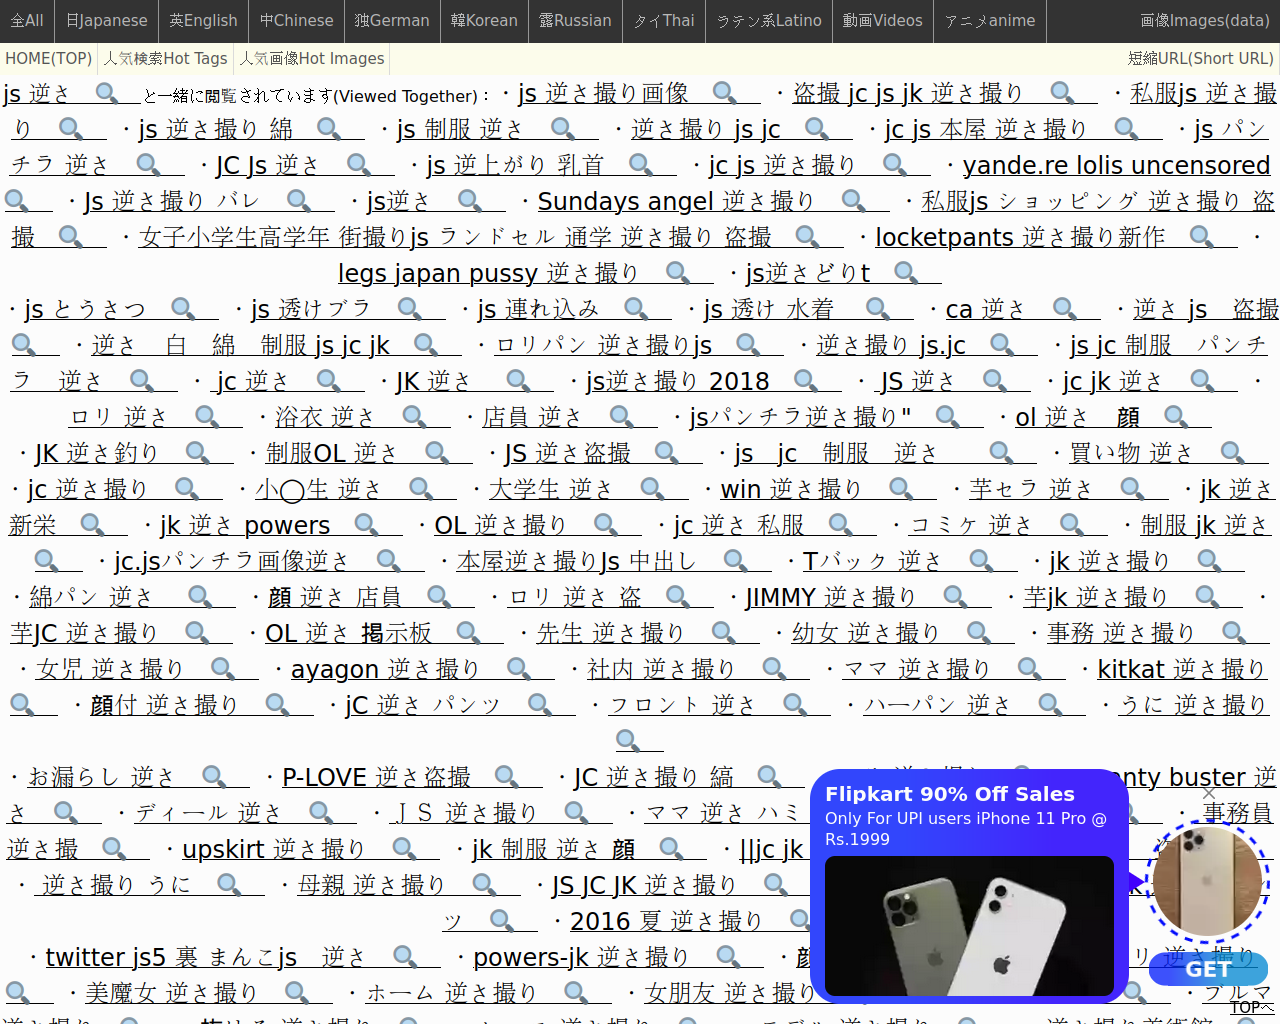Select the 独German tab
This screenshot has height=1024, width=1280.
tap(392, 21)
